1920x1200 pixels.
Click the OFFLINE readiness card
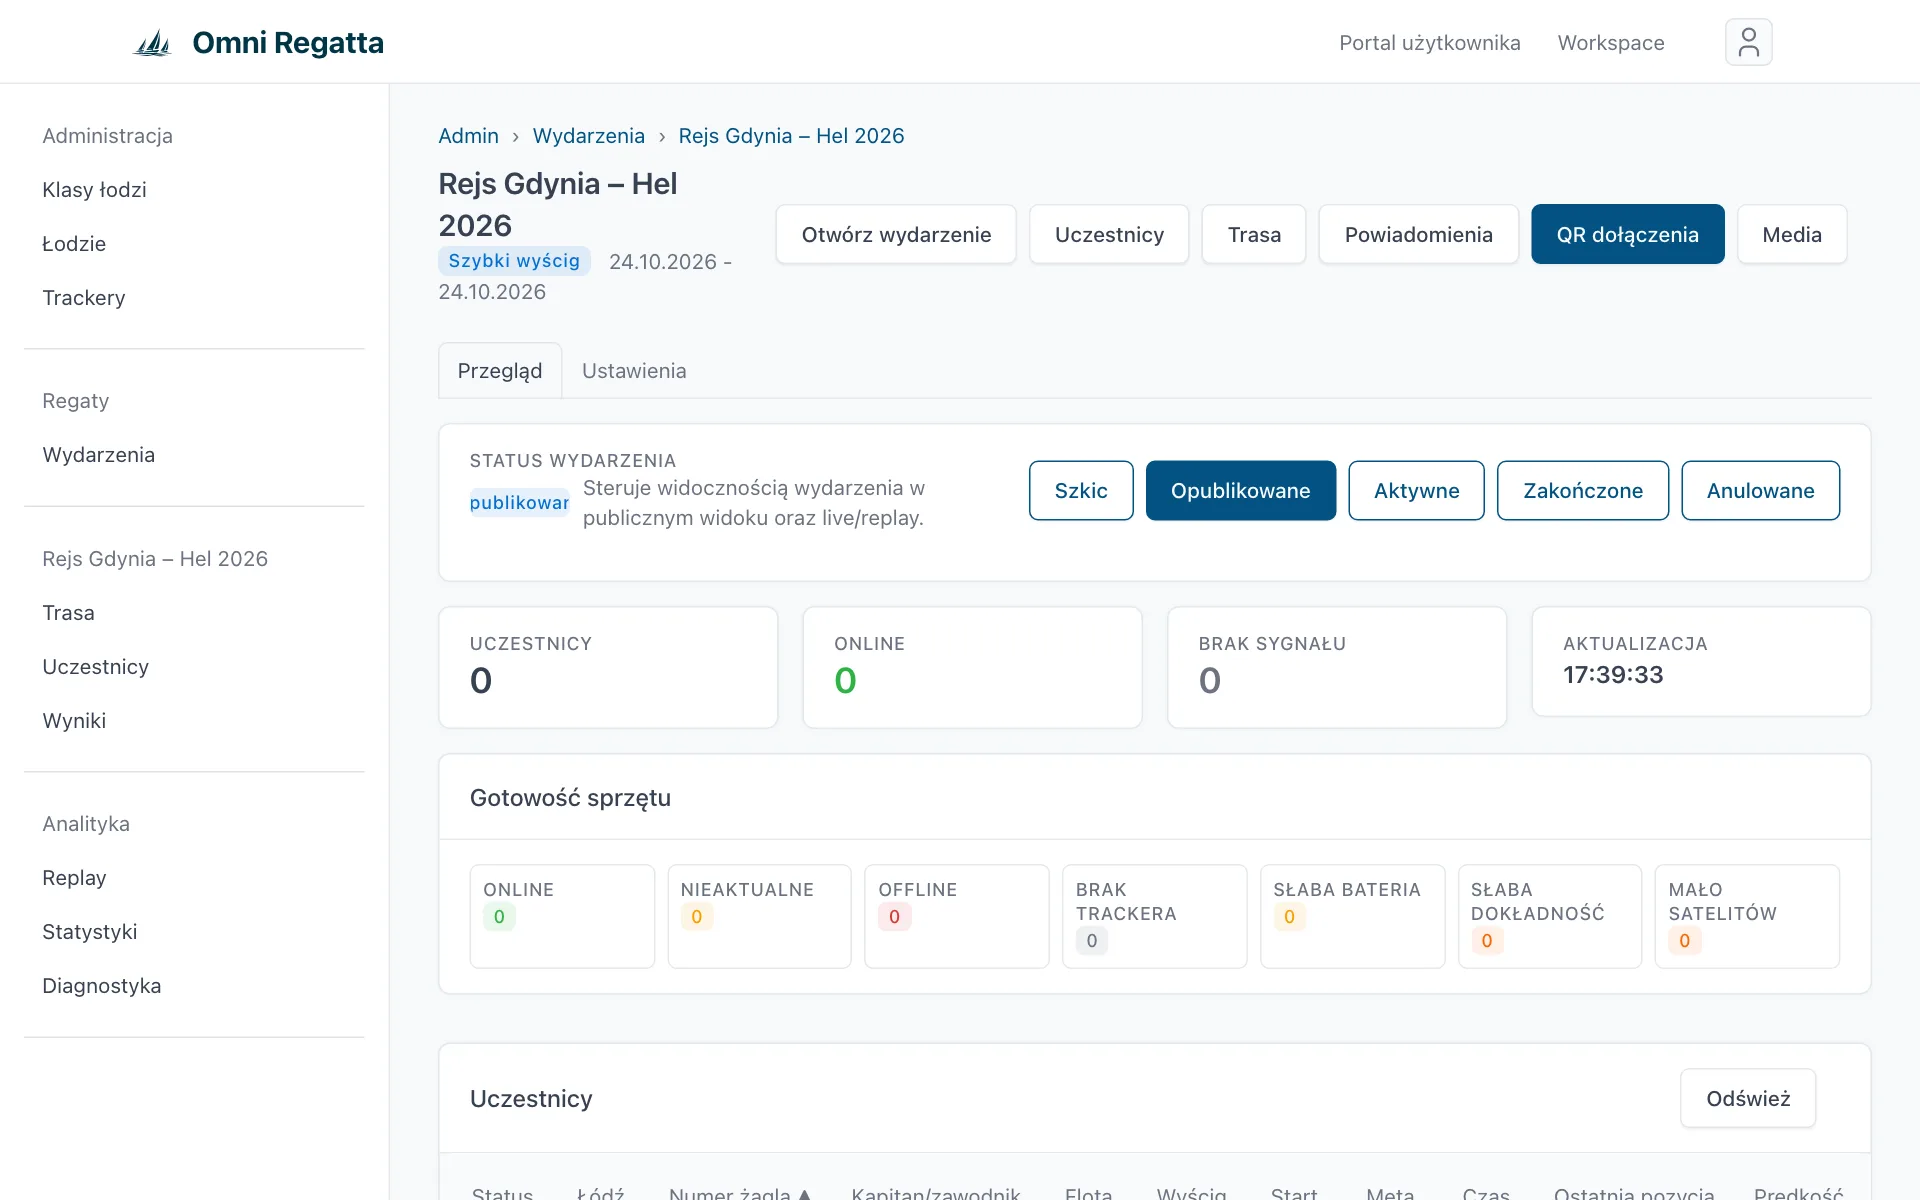click(956, 916)
